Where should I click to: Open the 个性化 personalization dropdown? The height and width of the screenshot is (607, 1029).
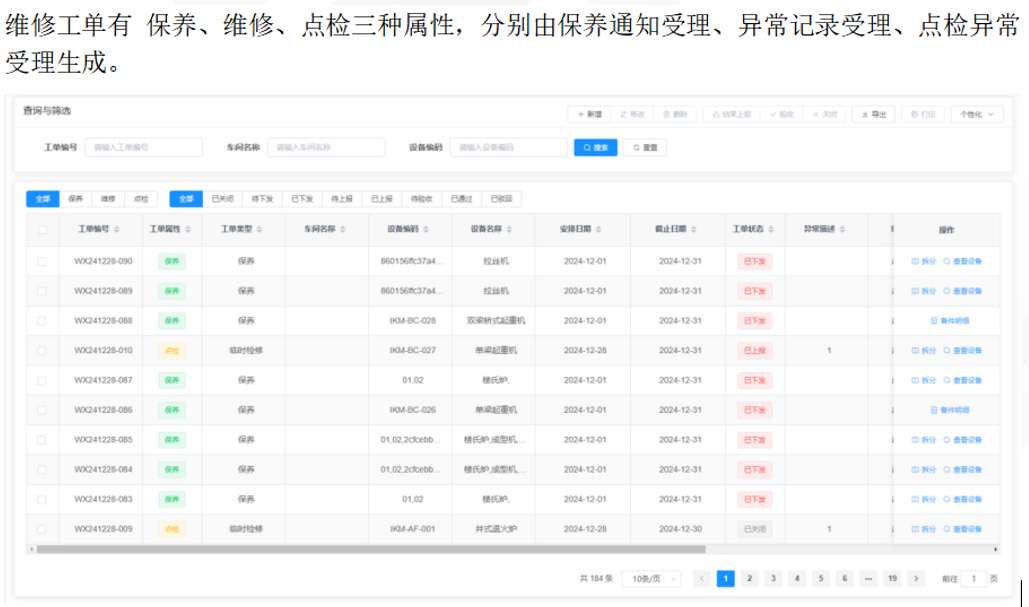[x=978, y=113]
